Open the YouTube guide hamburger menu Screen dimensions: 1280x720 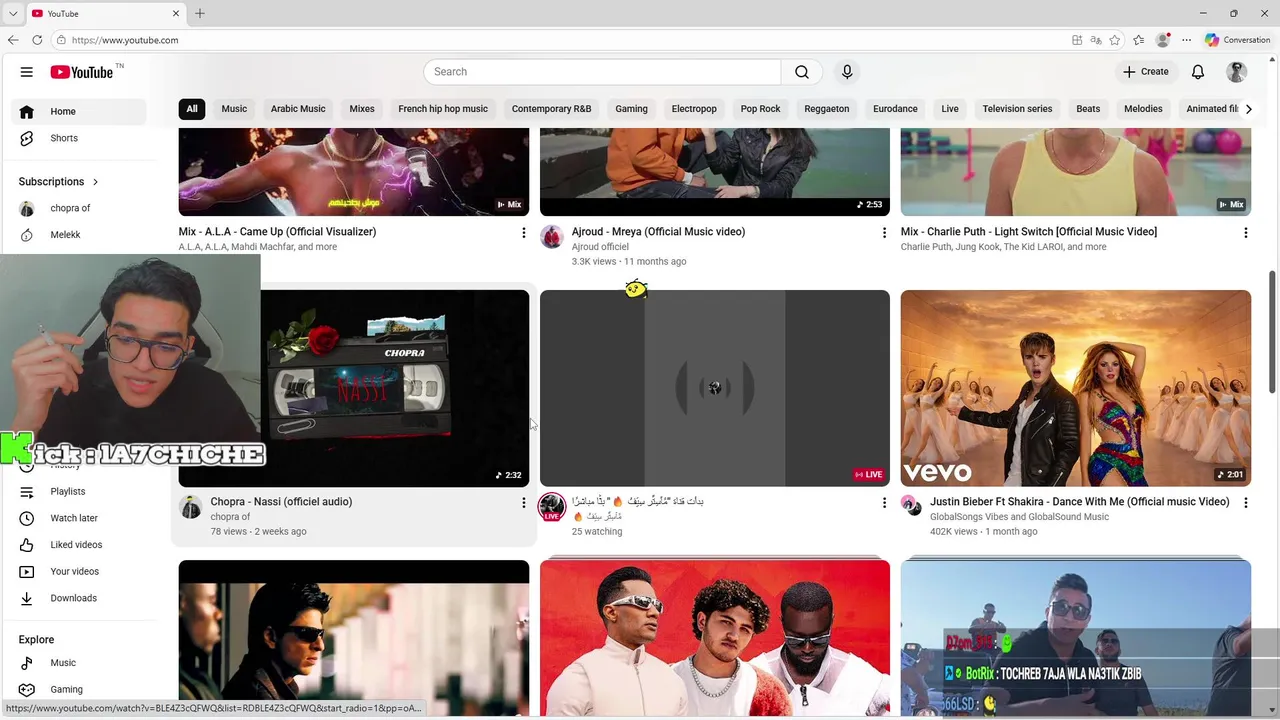27,72
